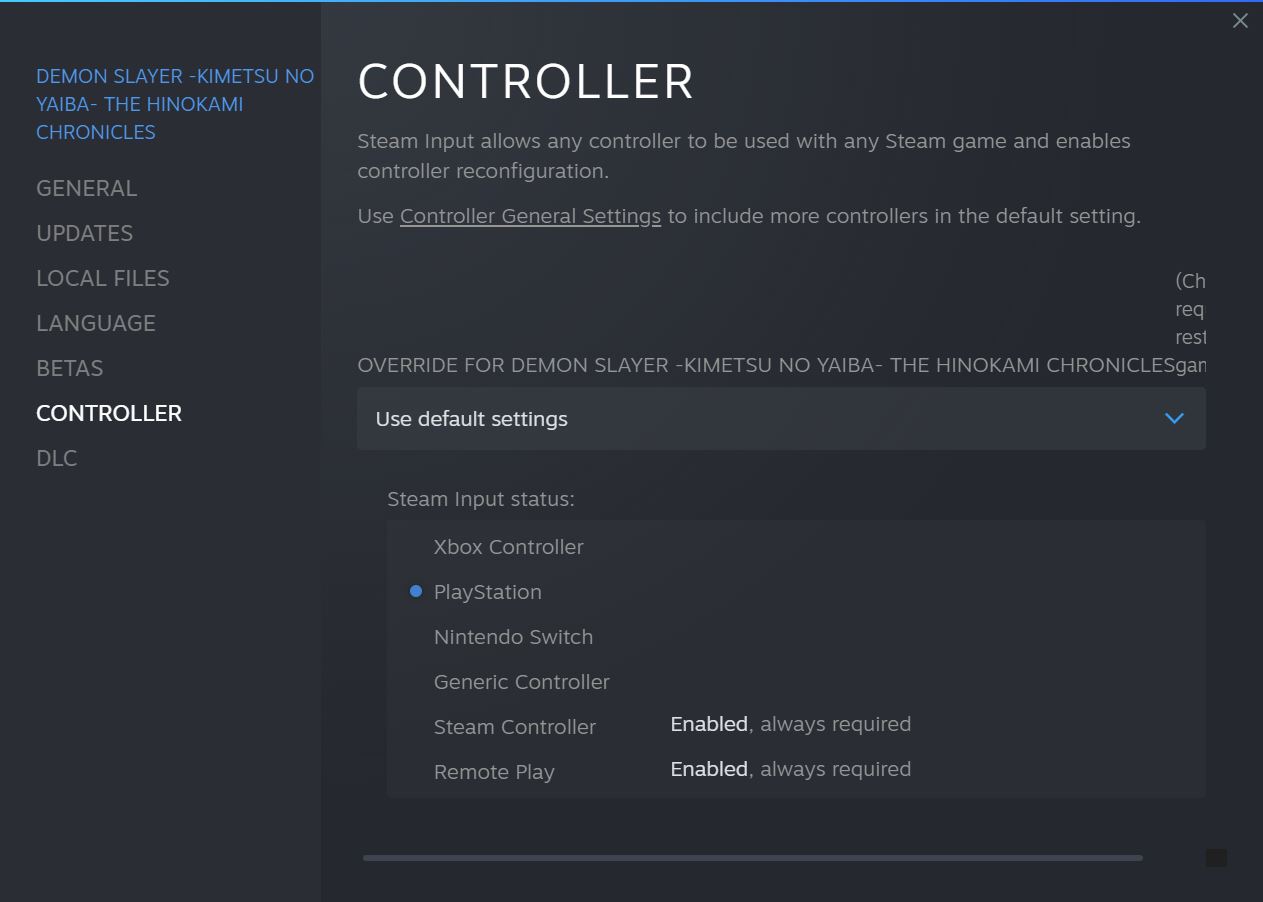This screenshot has width=1263, height=902.
Task: Choose the Generic Controller status entry
Action: (x=521, y=682)
